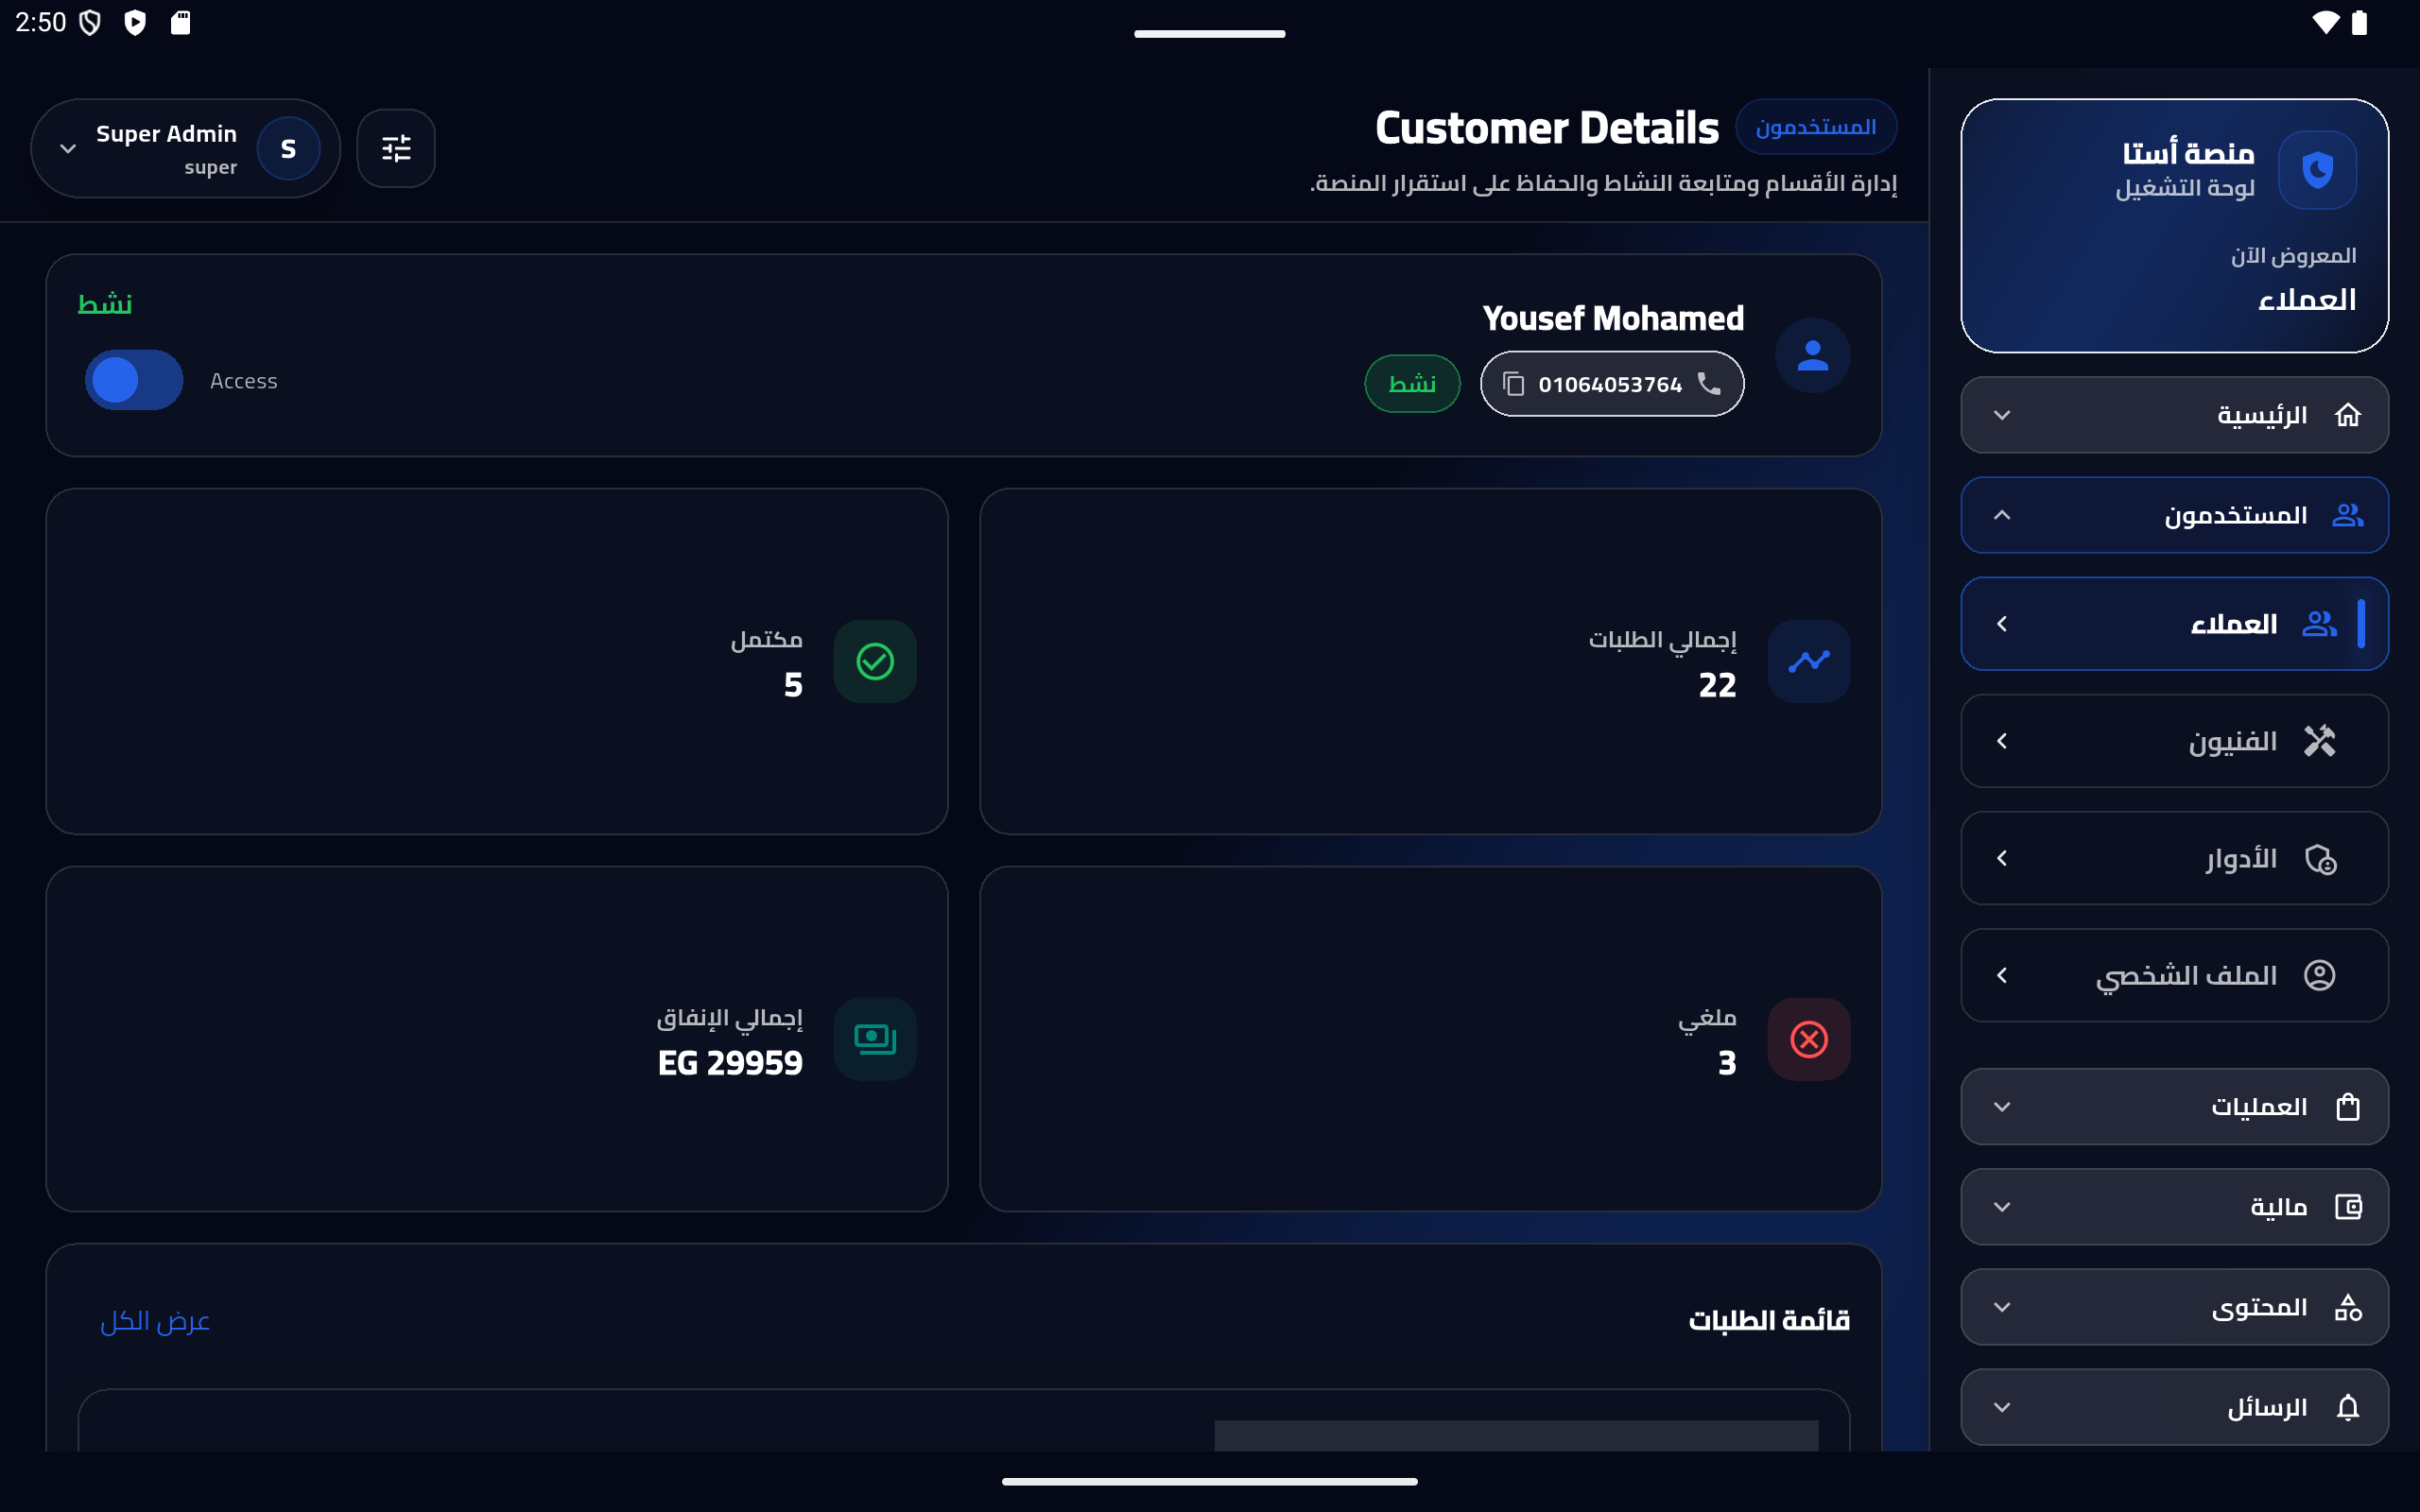This screenshot has height=1512, width=2420.
Task: Click the shapes icon in المحتوى
Action: pos(2348,1307)
